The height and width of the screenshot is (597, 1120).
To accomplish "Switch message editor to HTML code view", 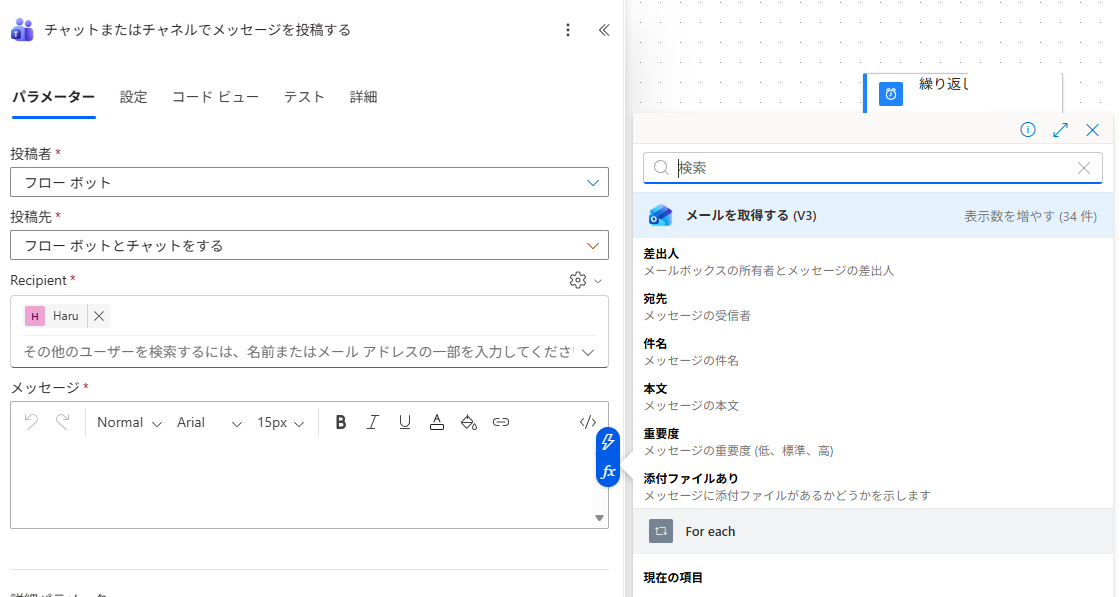I will pos(588,423).
